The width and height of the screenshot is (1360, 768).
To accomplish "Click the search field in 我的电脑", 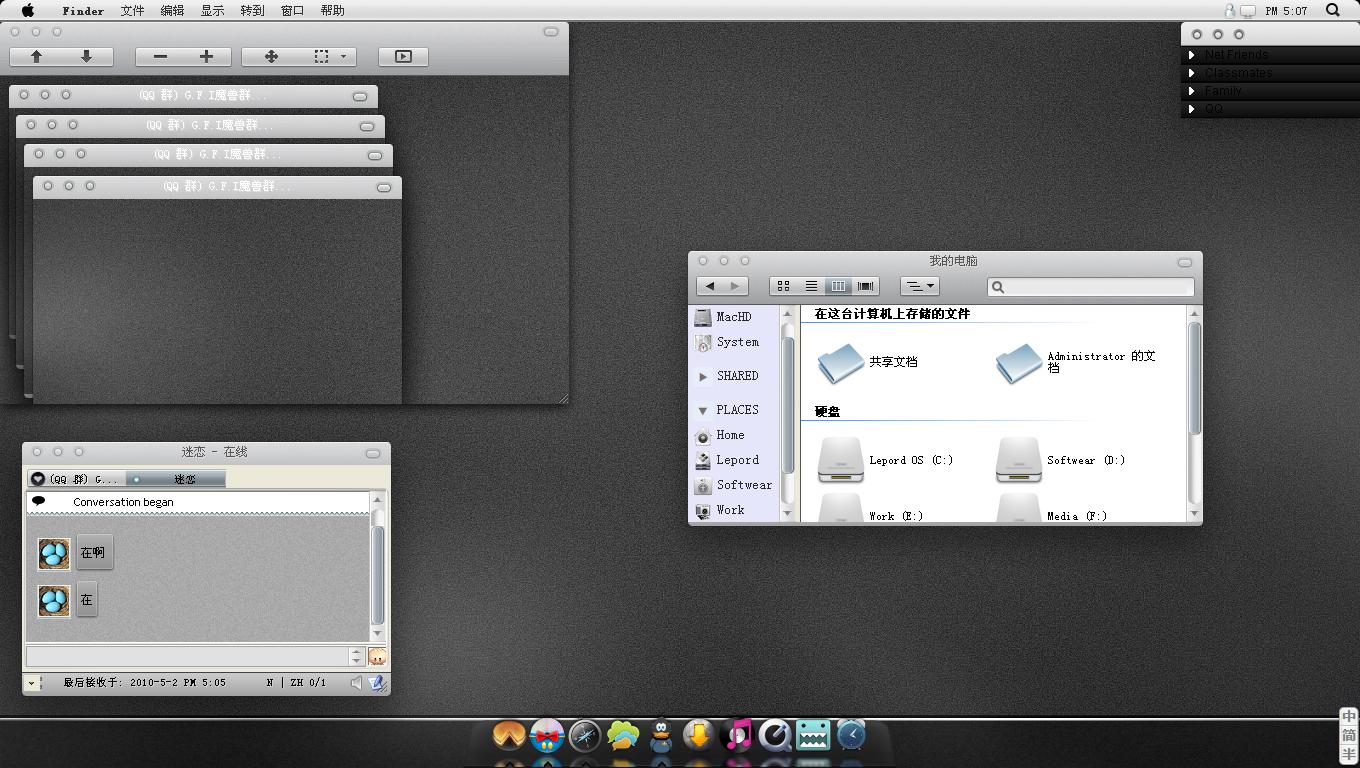I will (1091, 287).
